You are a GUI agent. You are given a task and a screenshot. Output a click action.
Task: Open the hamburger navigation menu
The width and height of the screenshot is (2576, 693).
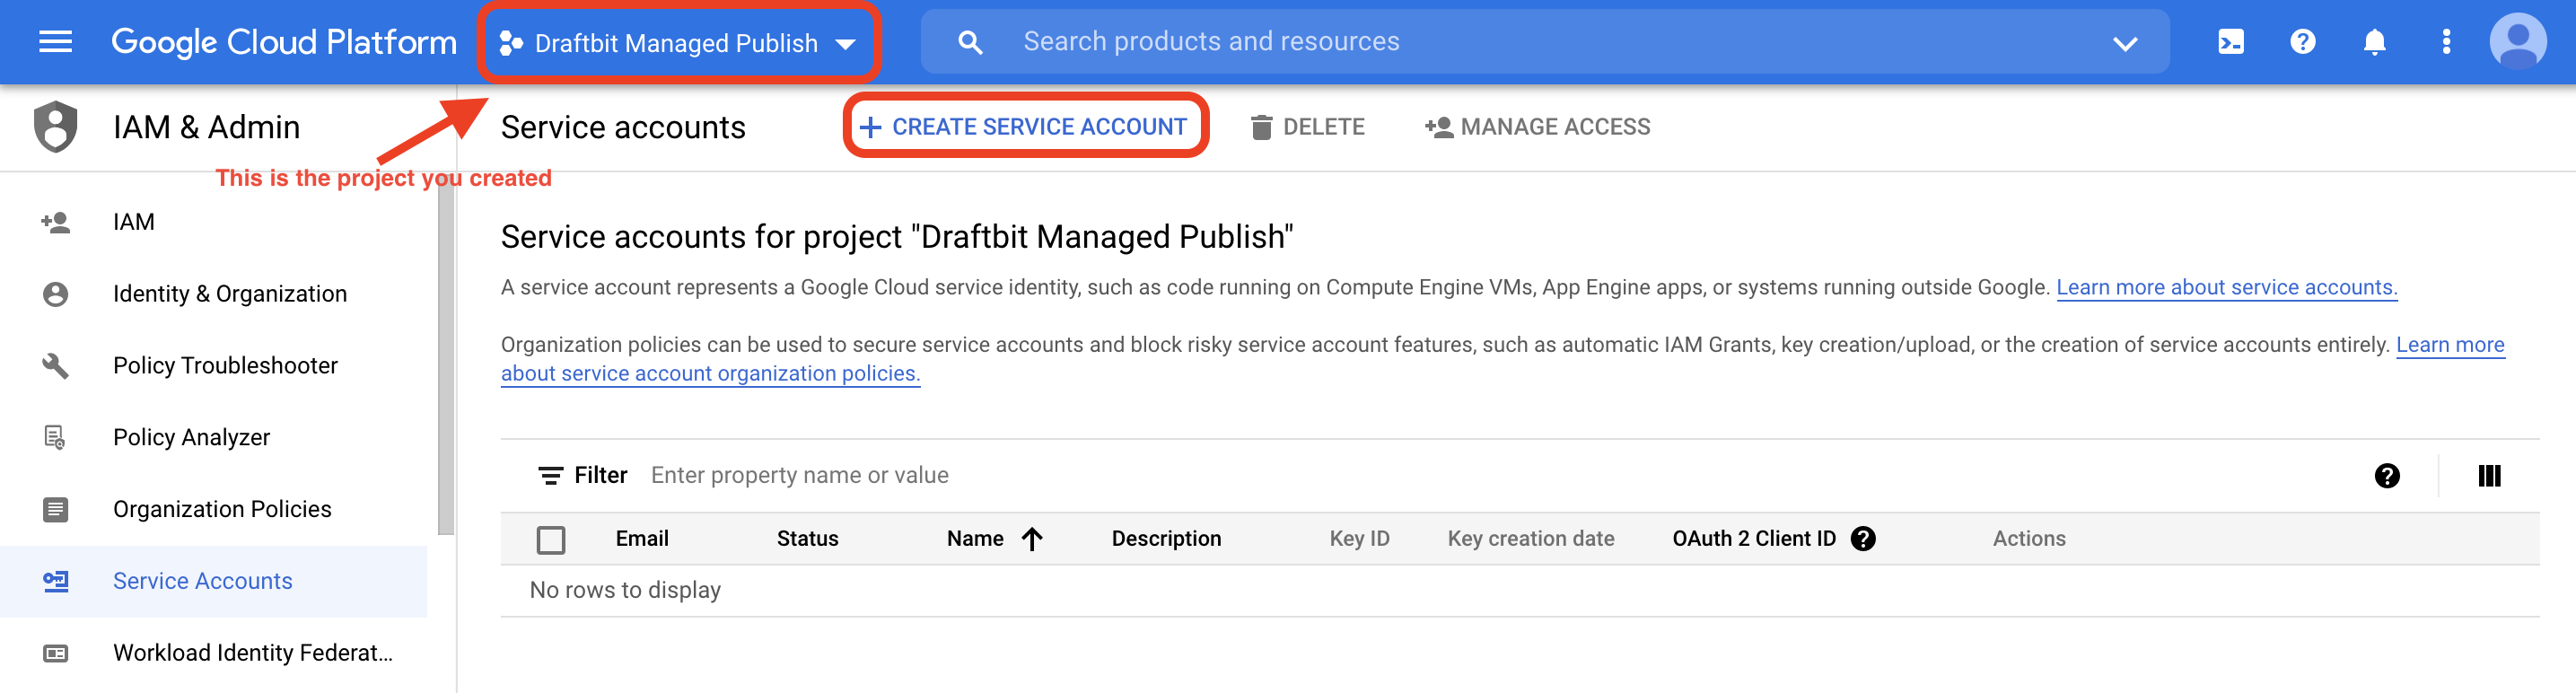tap(55, 42)
